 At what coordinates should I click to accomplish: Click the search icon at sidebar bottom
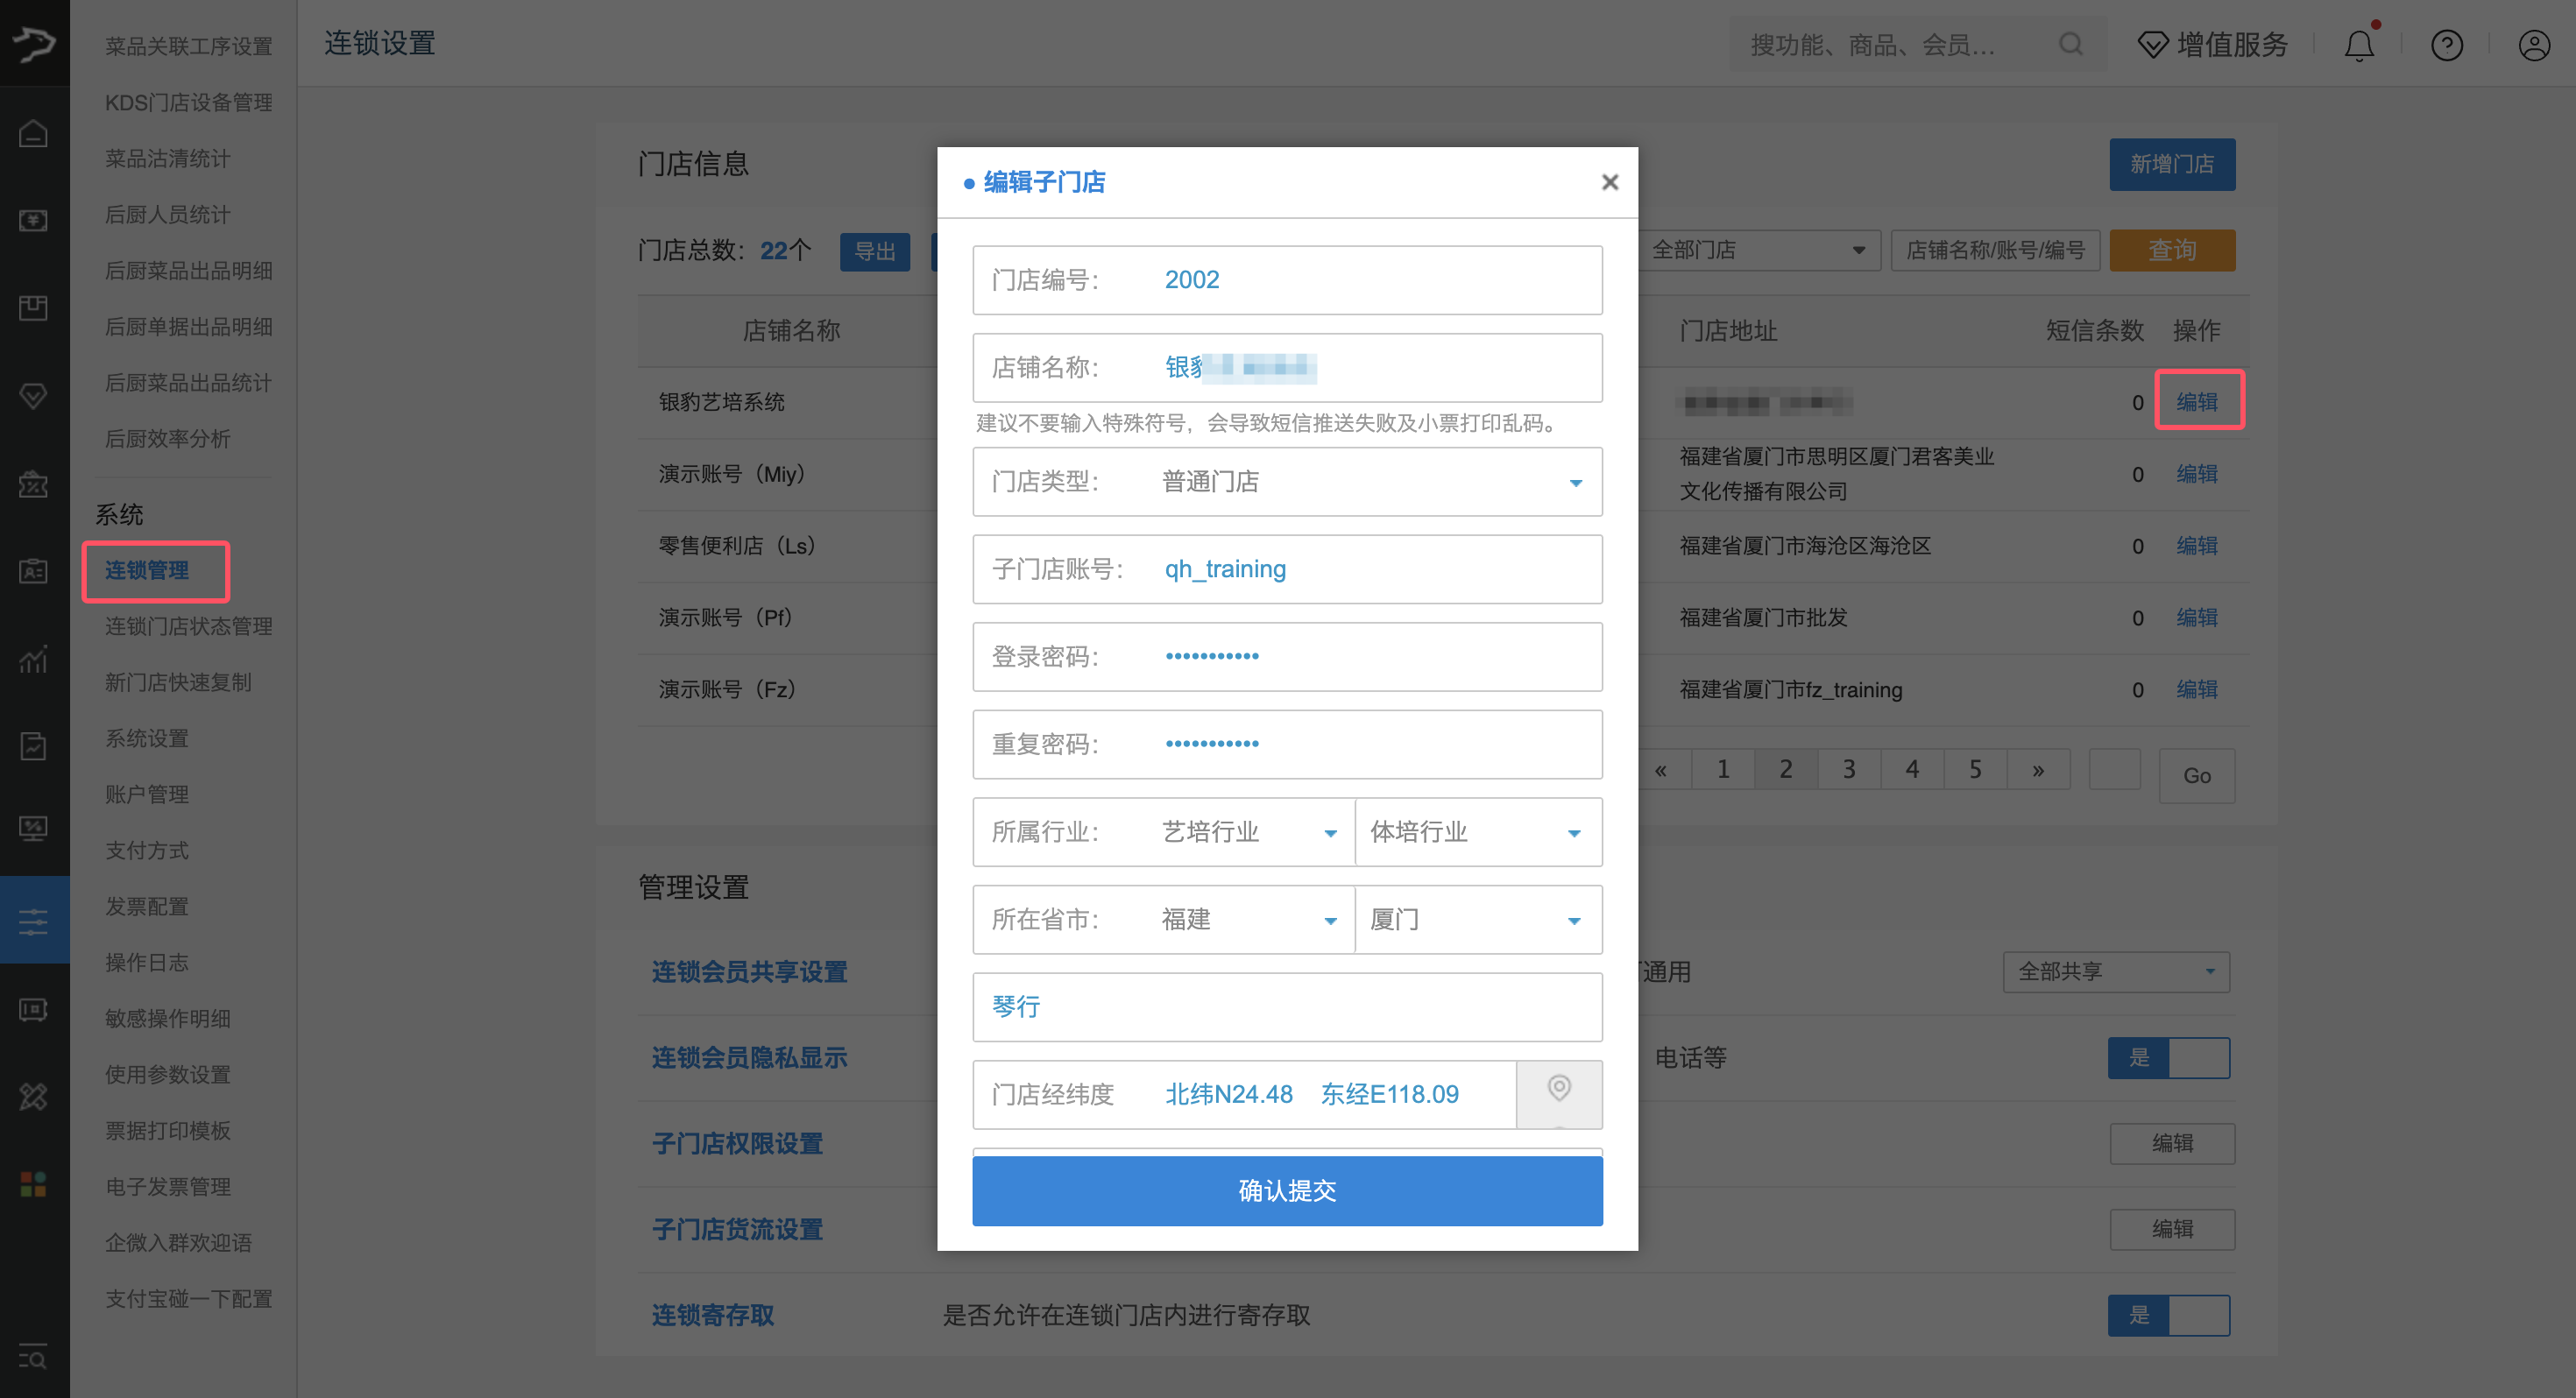click(34, 1357)
